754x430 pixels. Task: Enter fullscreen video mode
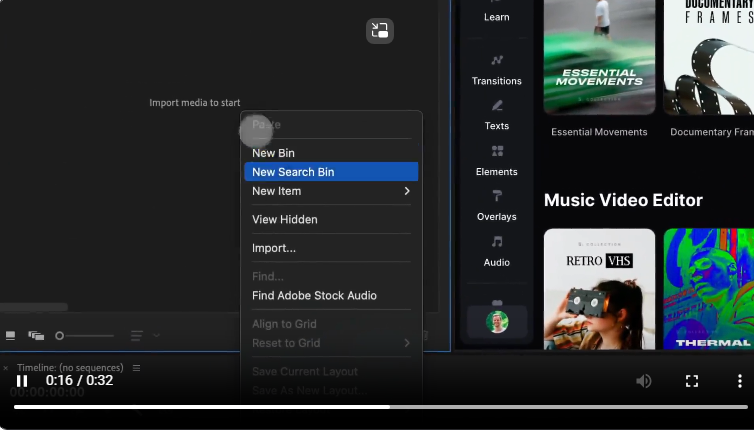[x=691, y=381]
